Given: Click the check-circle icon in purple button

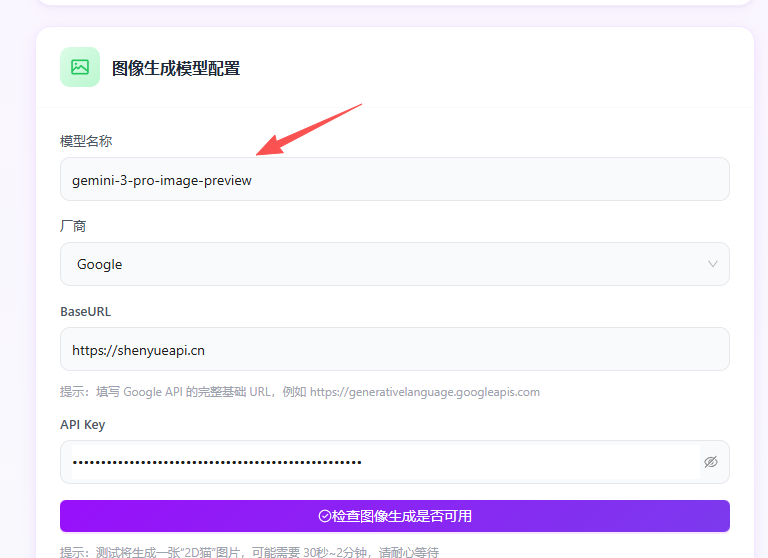Looking at the screenshot, I should point(325,516).
